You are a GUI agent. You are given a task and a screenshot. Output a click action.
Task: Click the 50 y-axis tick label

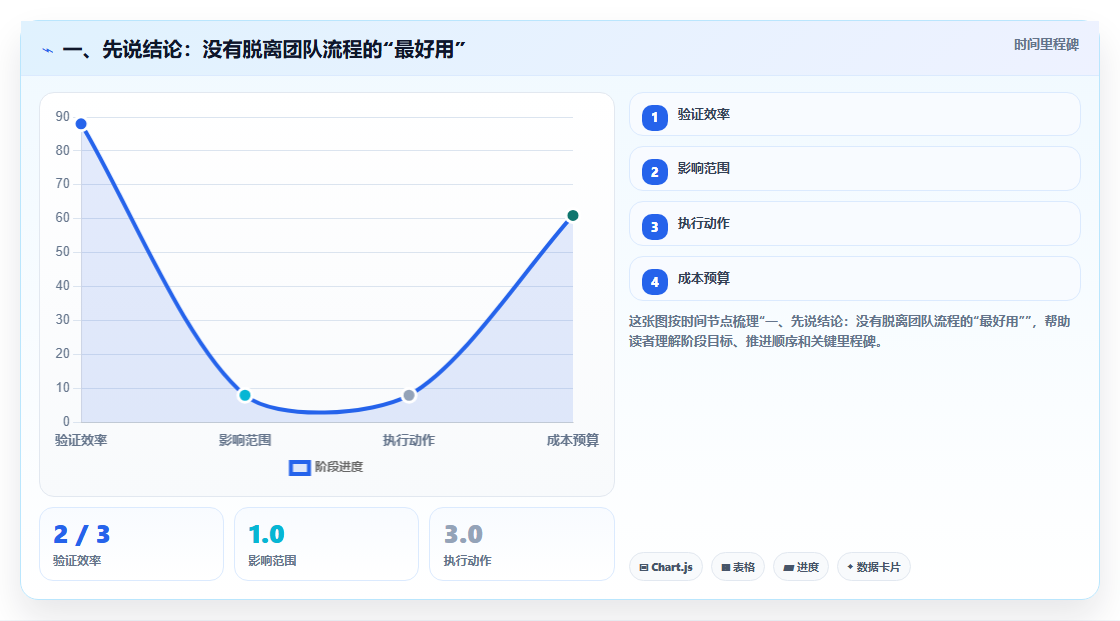[63, 252]
